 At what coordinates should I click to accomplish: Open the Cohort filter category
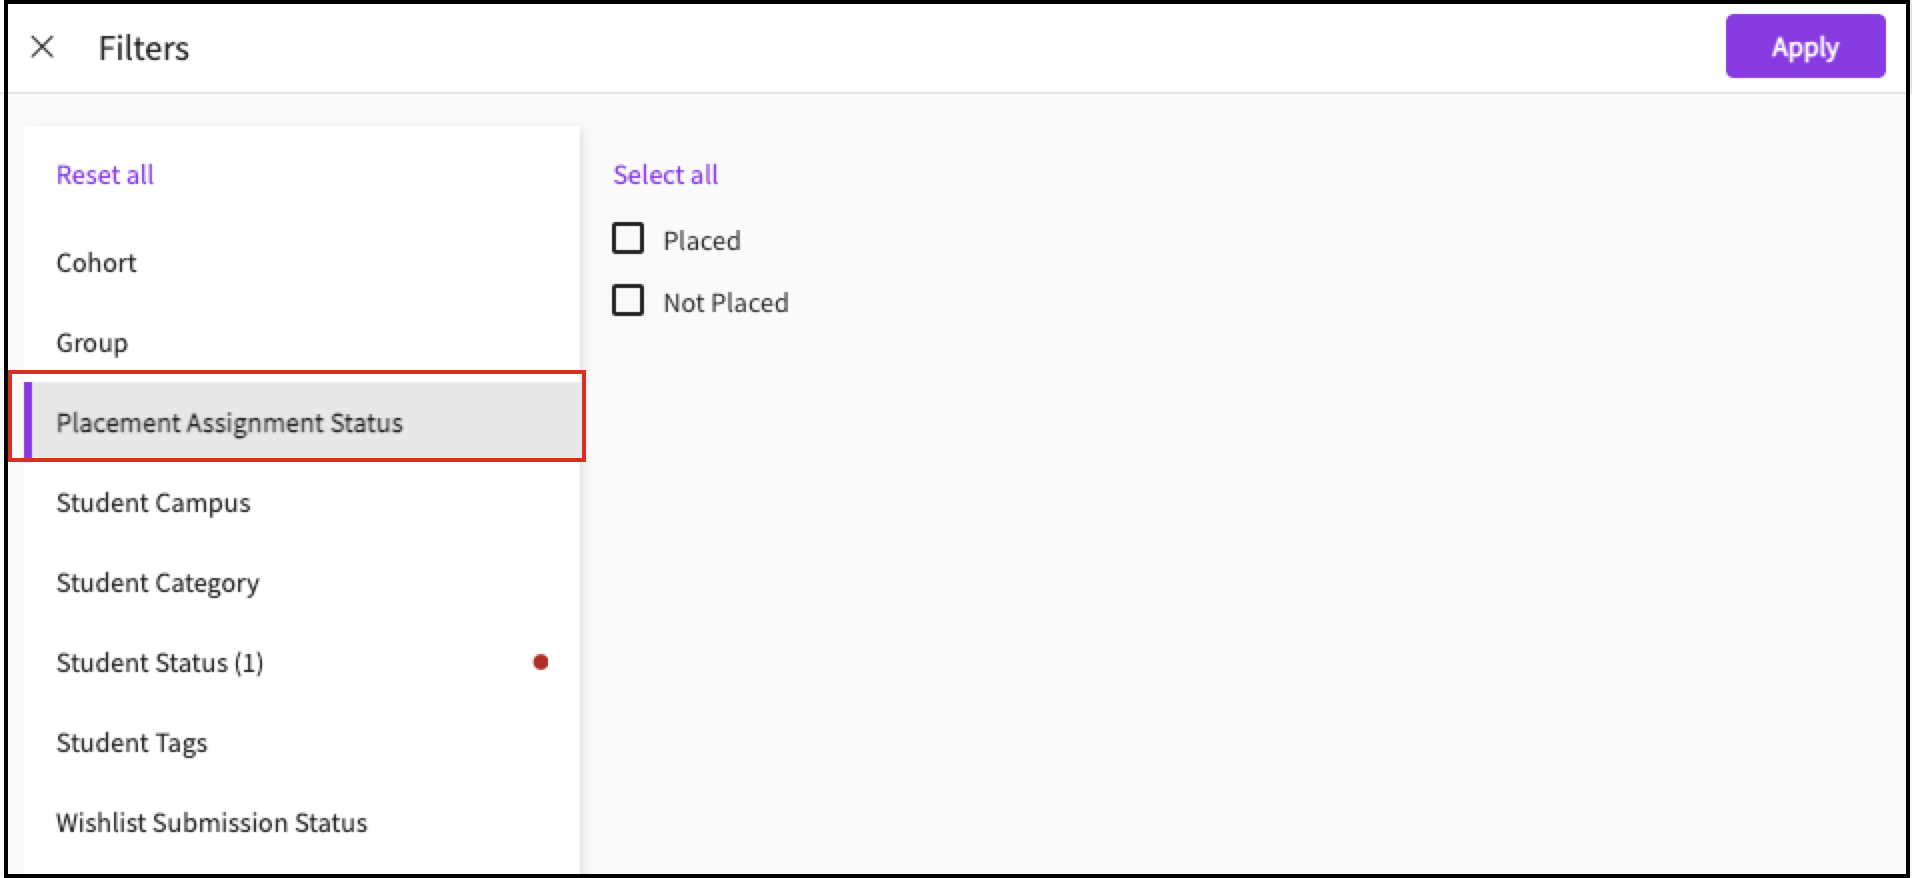(x=301, y=263)
